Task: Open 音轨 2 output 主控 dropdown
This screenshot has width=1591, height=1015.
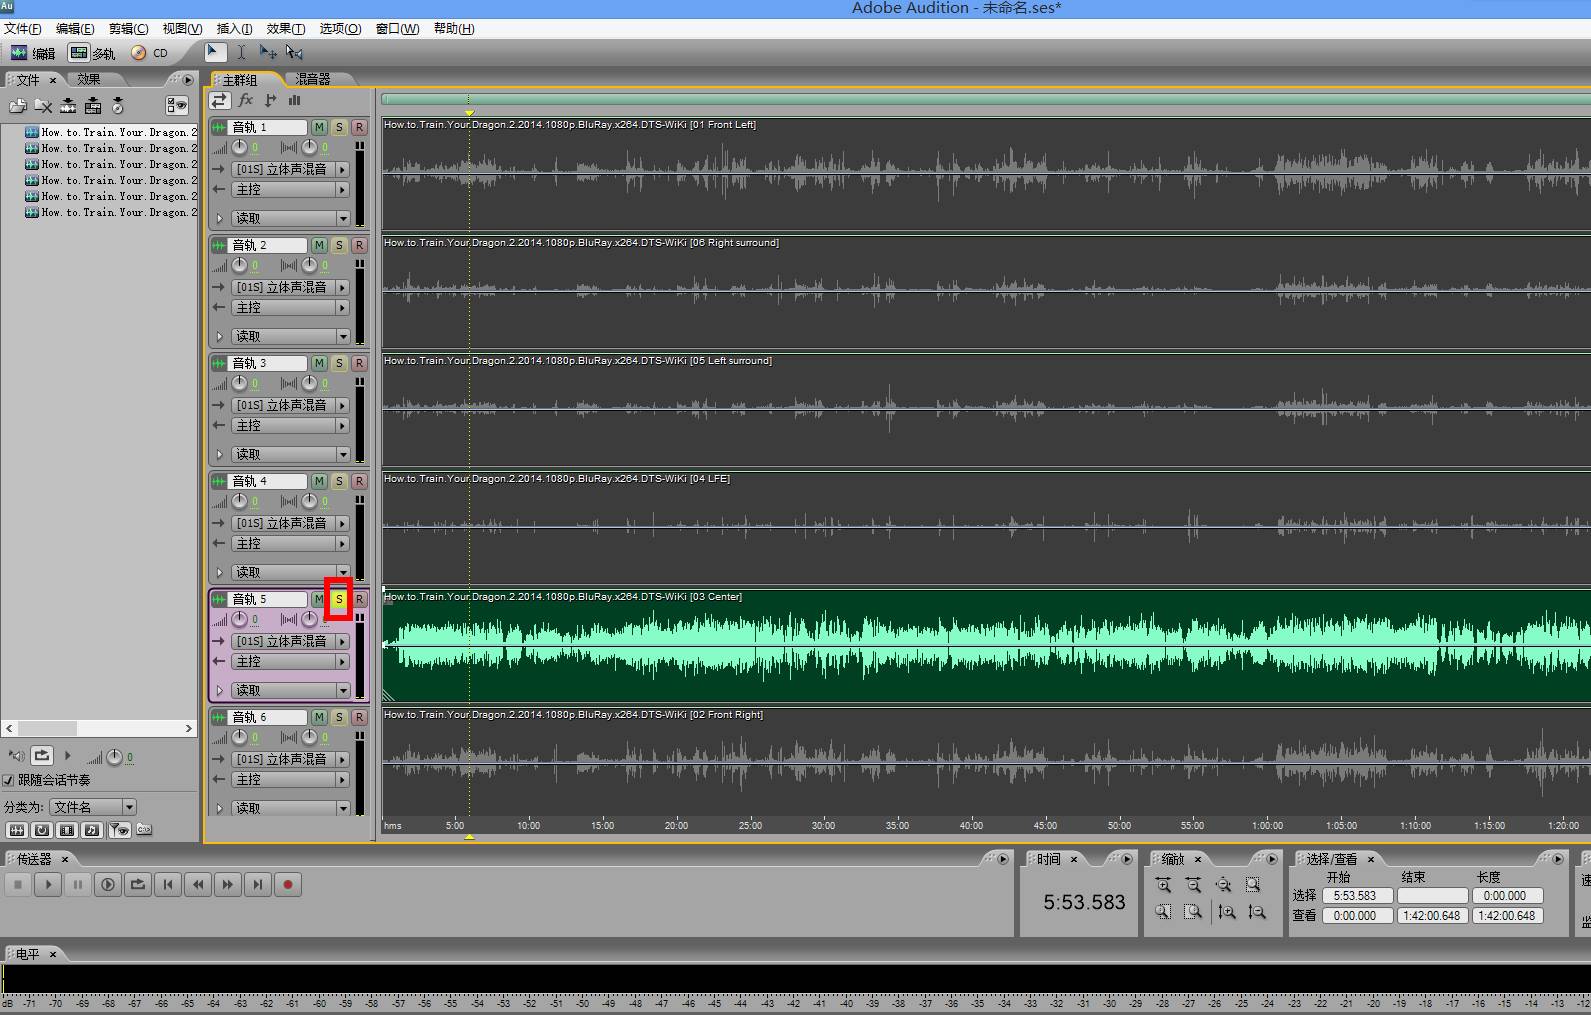Action: point(291,307)
